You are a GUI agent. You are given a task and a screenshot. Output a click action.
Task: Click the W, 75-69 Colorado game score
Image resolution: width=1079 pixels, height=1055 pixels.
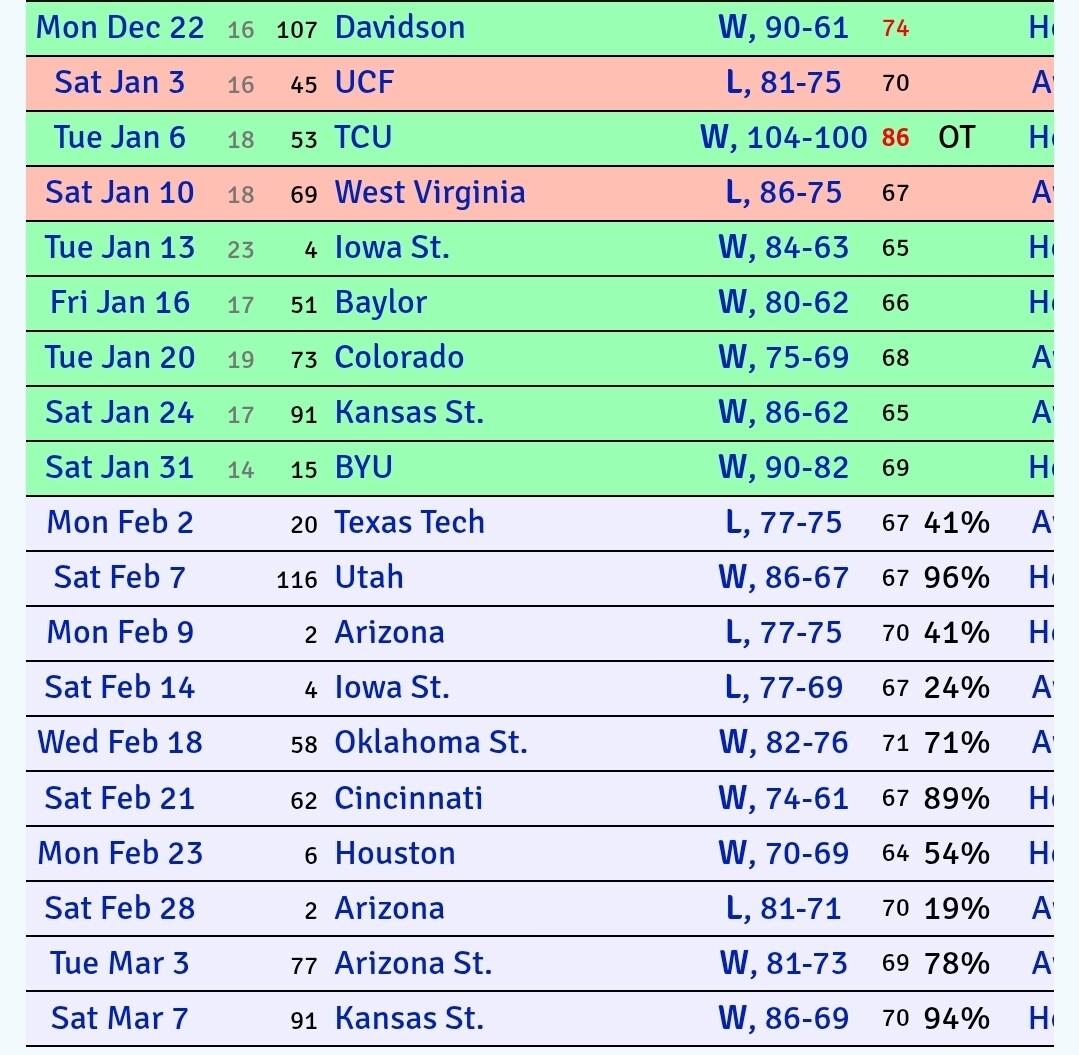783,357
